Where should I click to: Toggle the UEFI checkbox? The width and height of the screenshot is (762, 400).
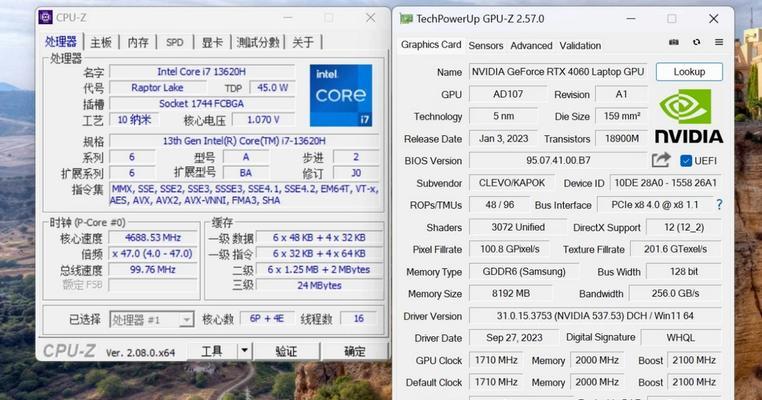coord(686,161)
